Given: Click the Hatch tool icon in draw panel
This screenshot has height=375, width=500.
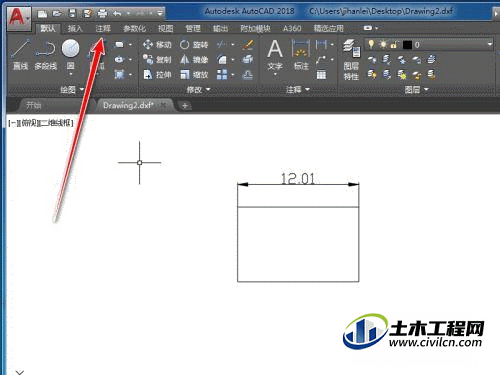Looking at the screenshot, I should 119,74.
